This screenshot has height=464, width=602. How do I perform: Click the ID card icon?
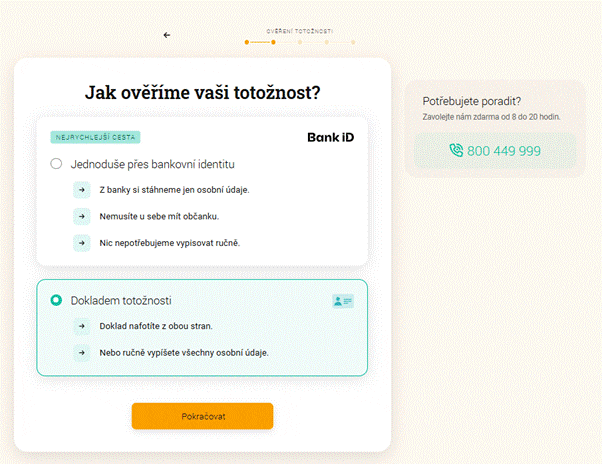pos(343,301)
